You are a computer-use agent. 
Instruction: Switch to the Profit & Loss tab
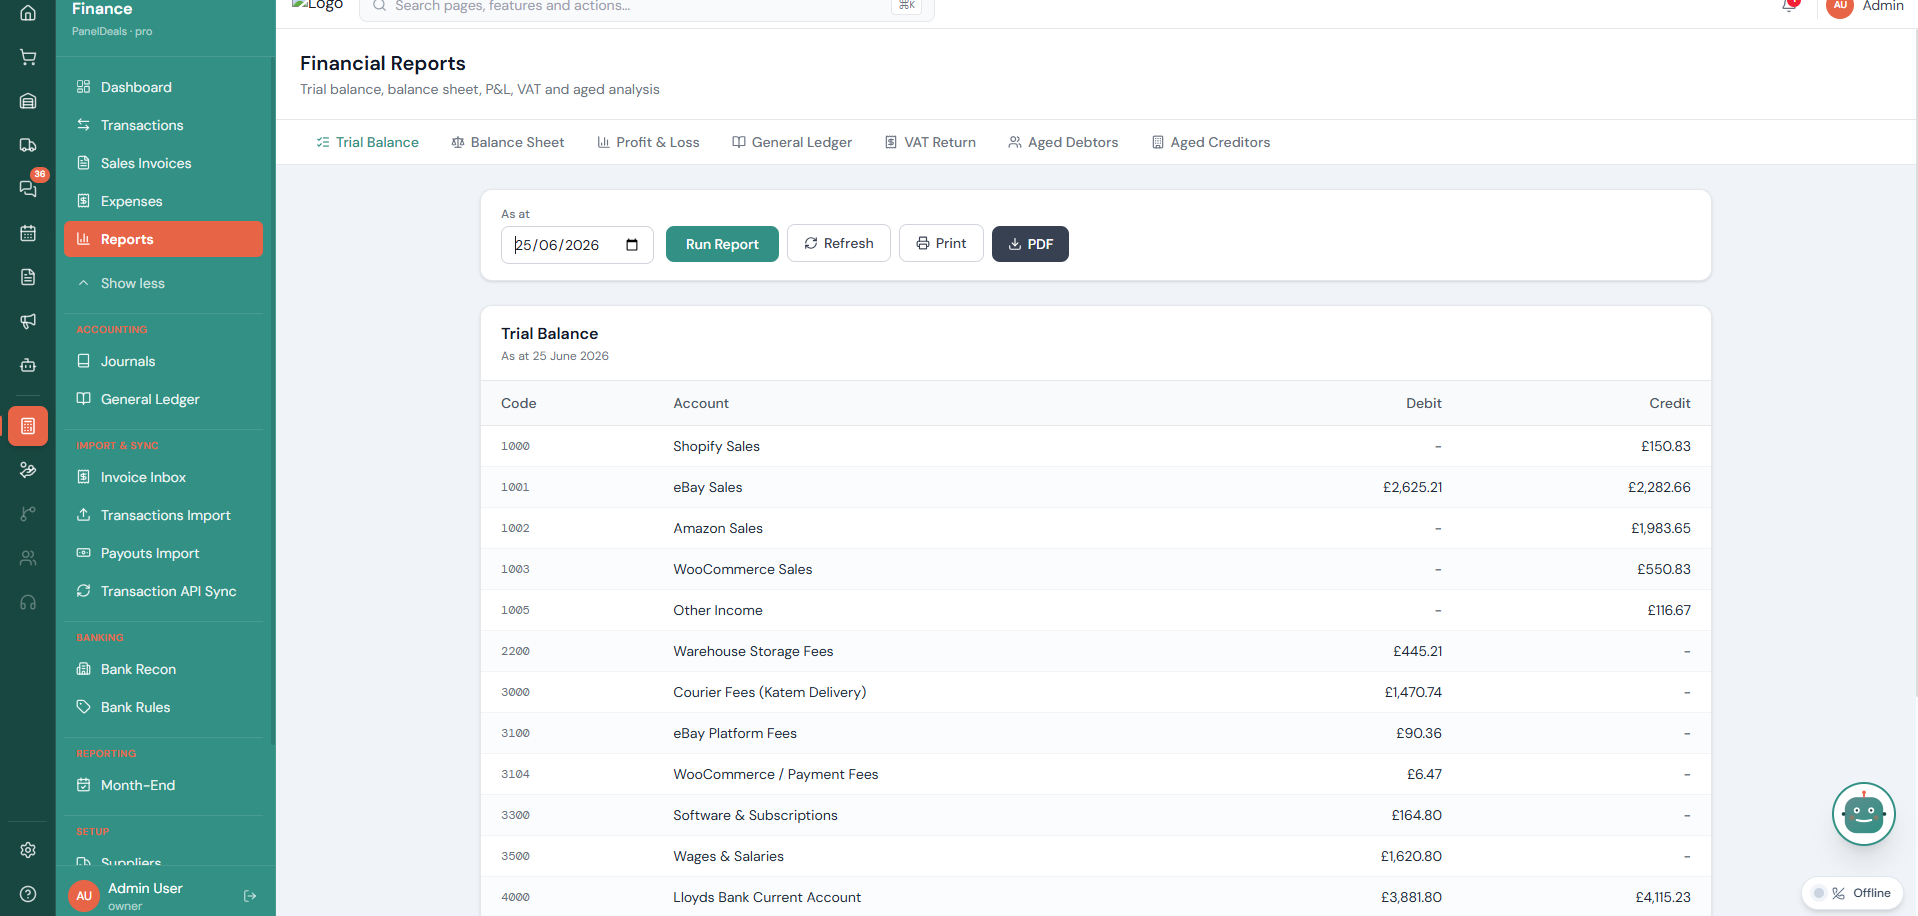click(648, 142)
